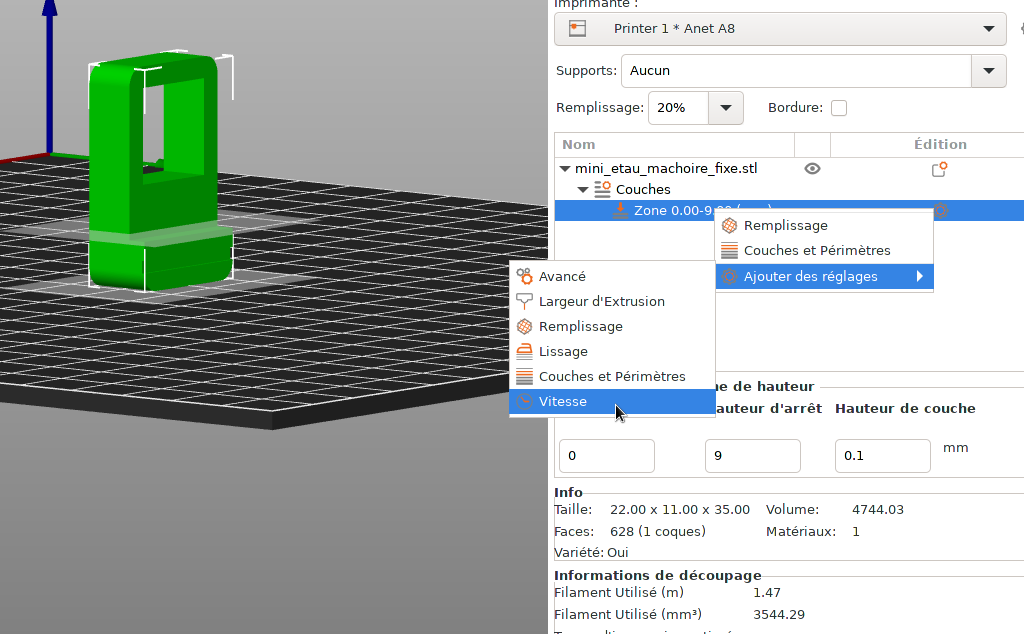
Task: Click the start height field with 0
Action: click(x=607, y=456)
